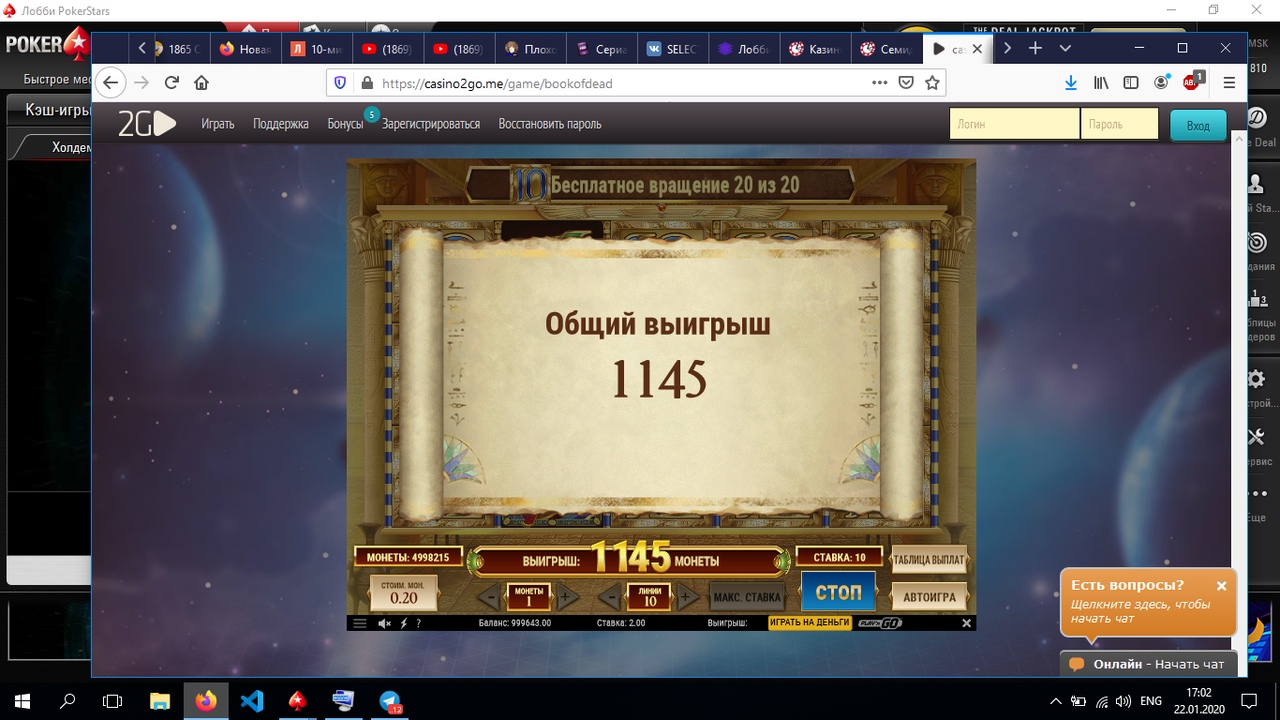This screenshot has height=720, width=1280.
Task: Click the Play'n GO logo
Action: (x=880, y=622)
